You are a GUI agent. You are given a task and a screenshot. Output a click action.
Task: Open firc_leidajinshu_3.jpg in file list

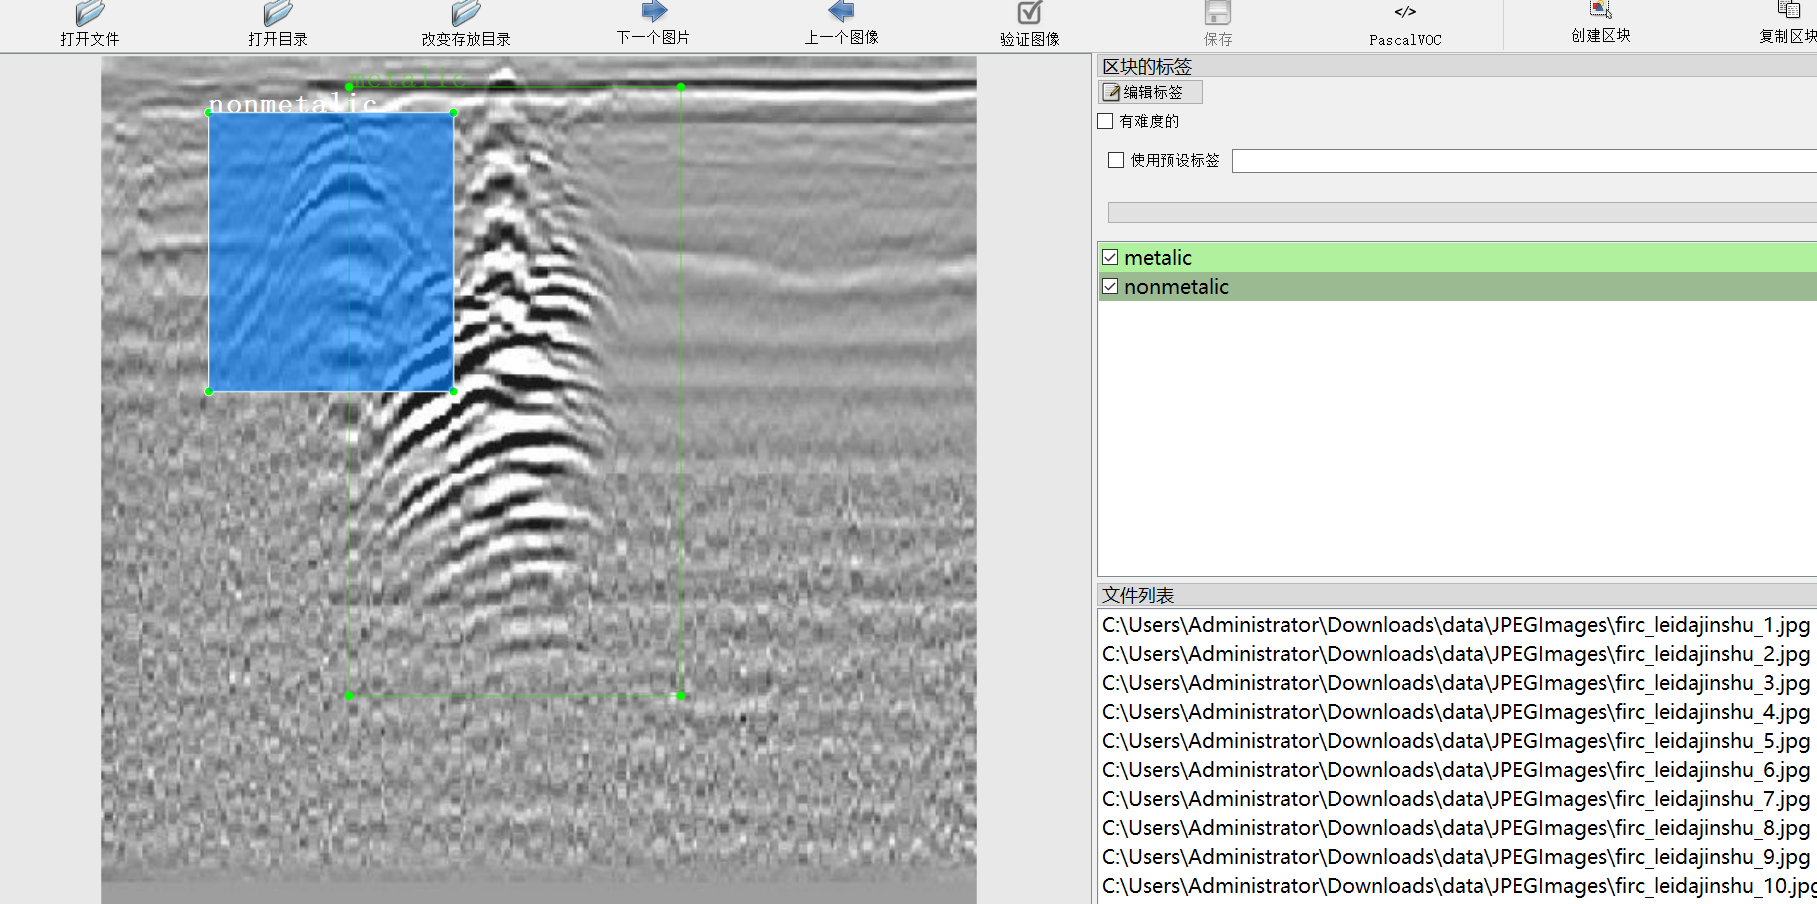pyautogui.click(x=1456, y=683)
